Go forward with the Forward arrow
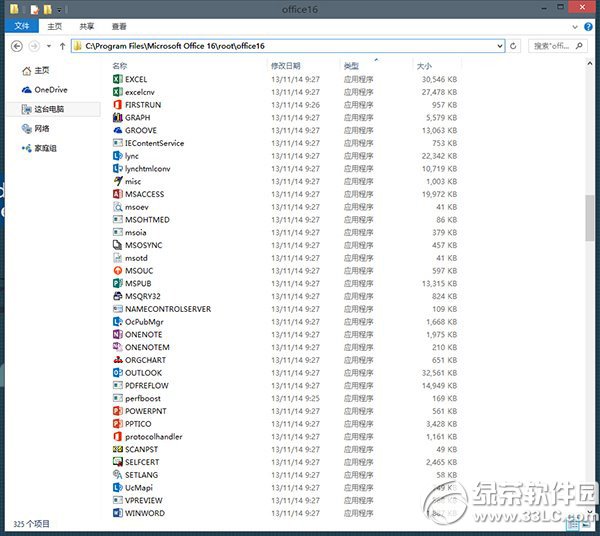This screenshot has width=600, height=536. click(x=34, y=46)
